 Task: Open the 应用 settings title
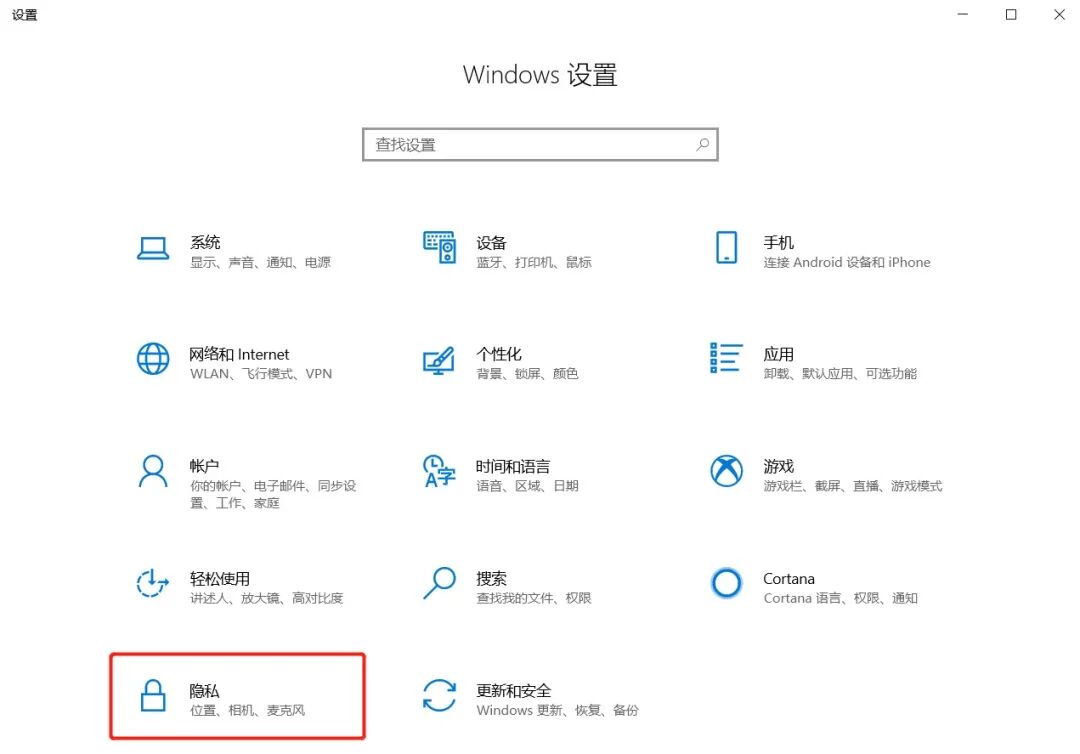(778, 354)
